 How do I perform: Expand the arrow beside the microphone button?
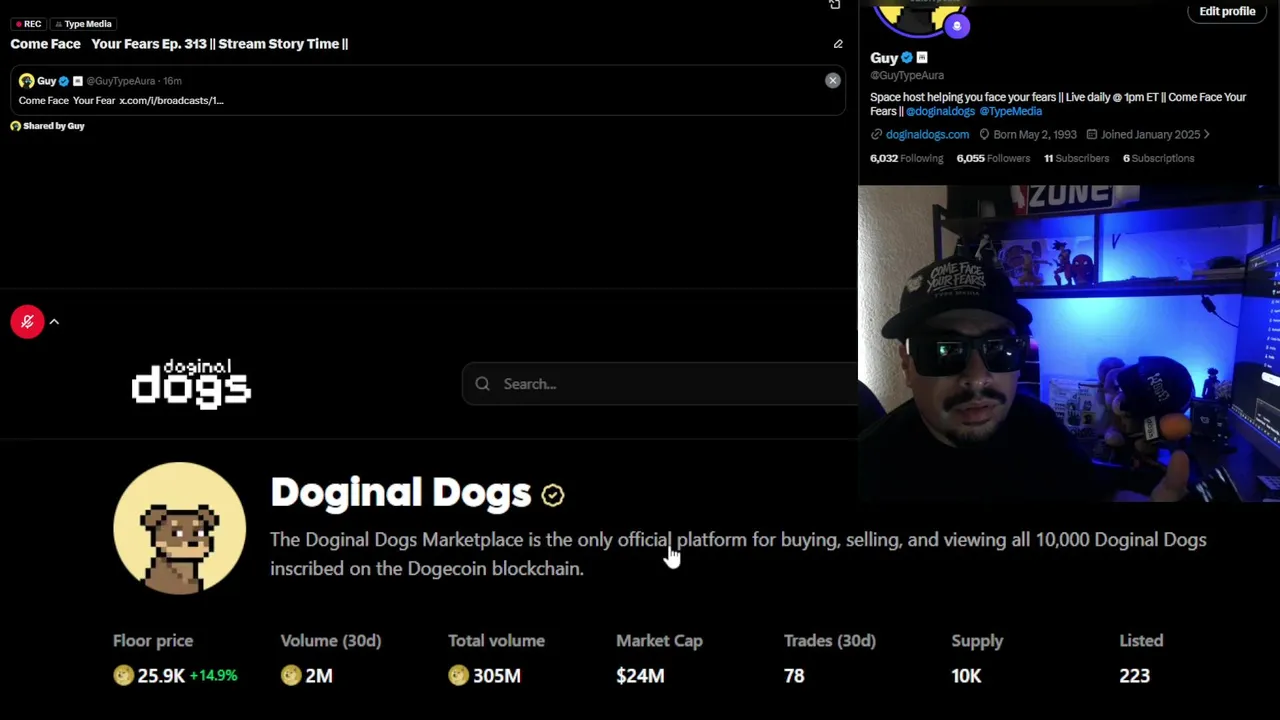pyautogui.click(x=54, y=322)
